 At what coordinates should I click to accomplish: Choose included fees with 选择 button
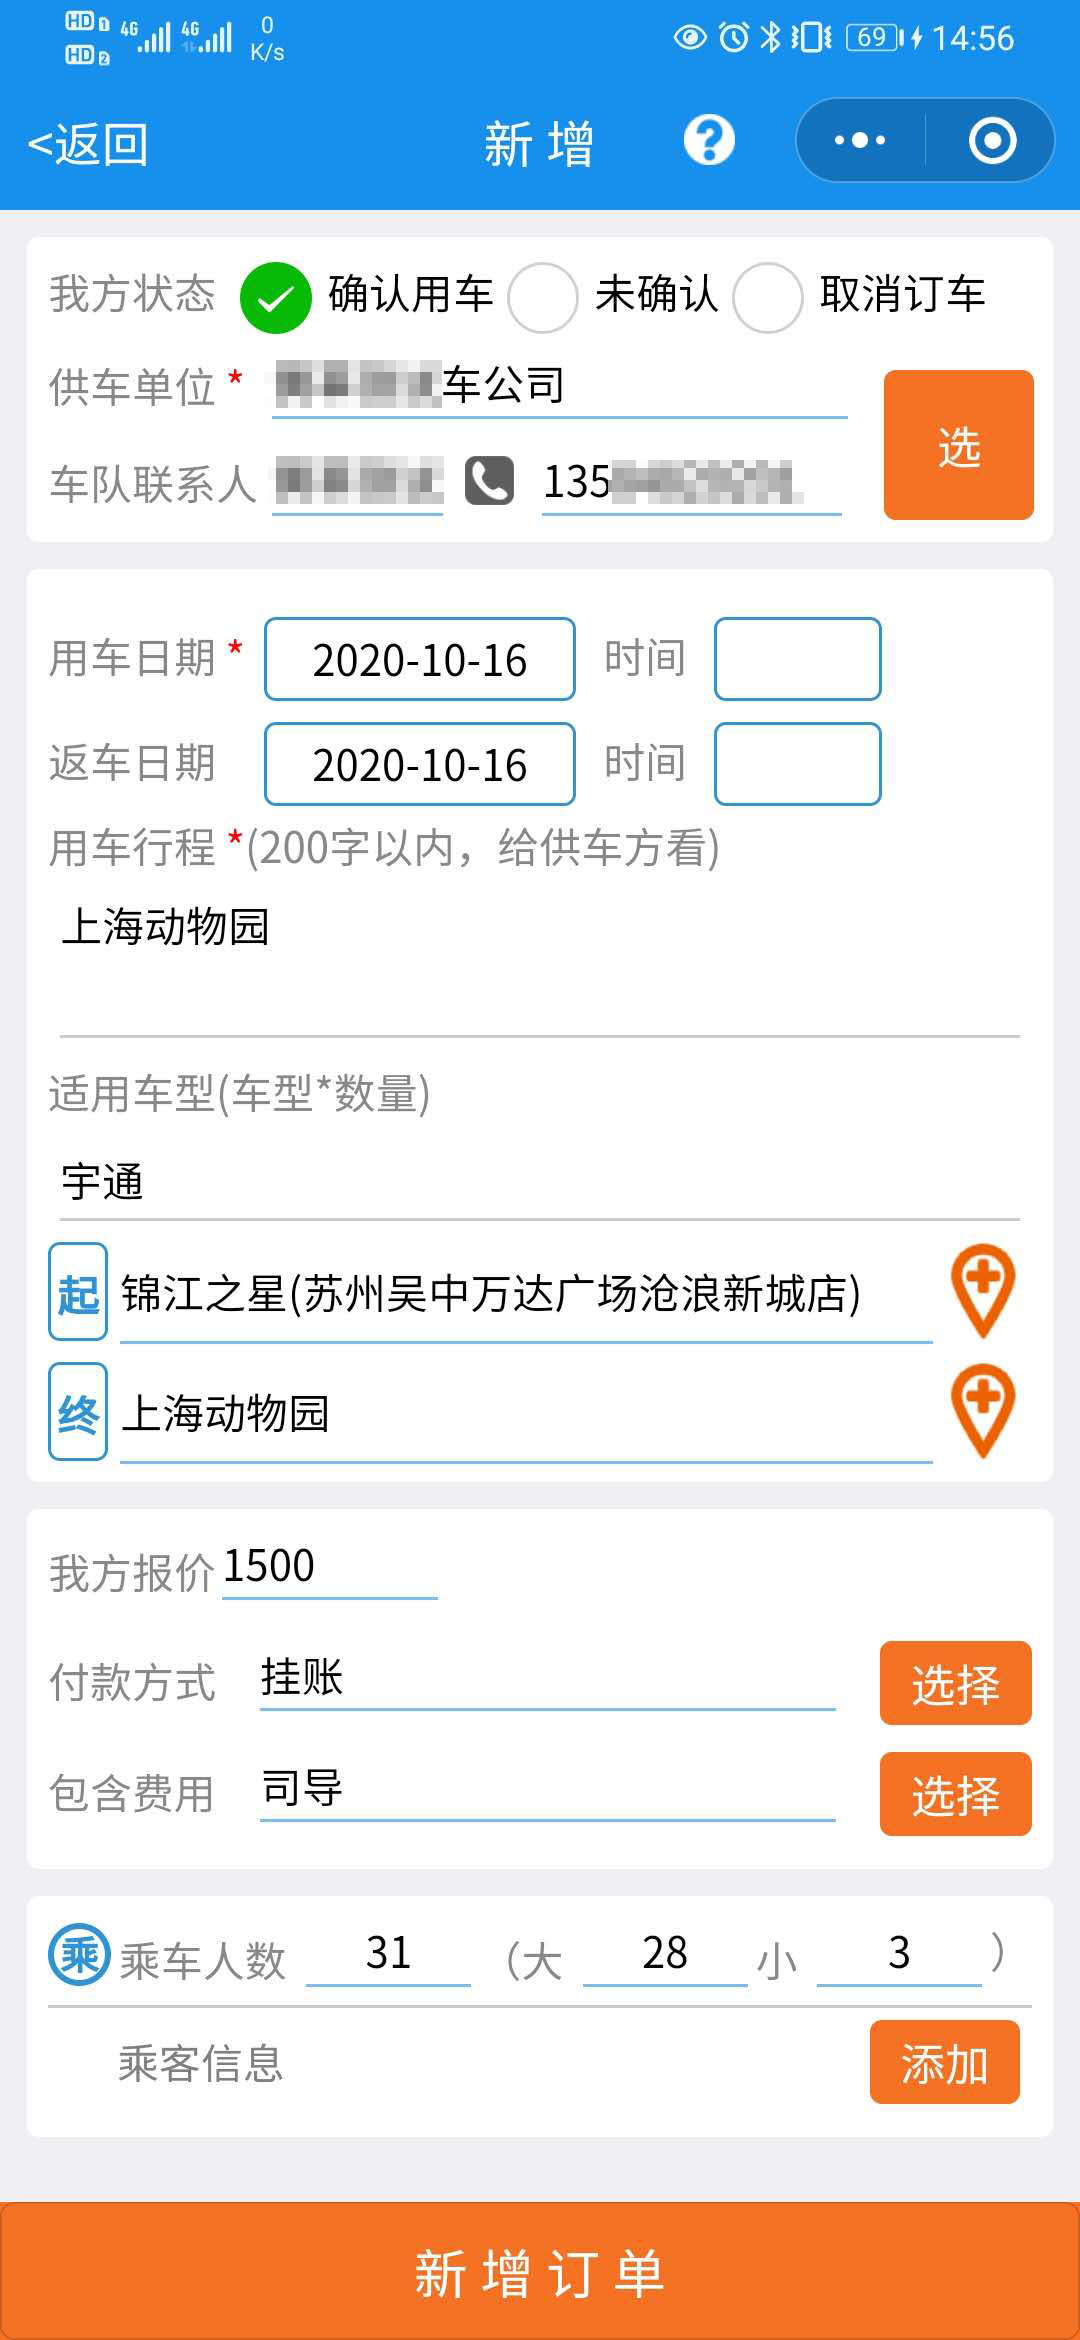click(x=956, y=1794)
